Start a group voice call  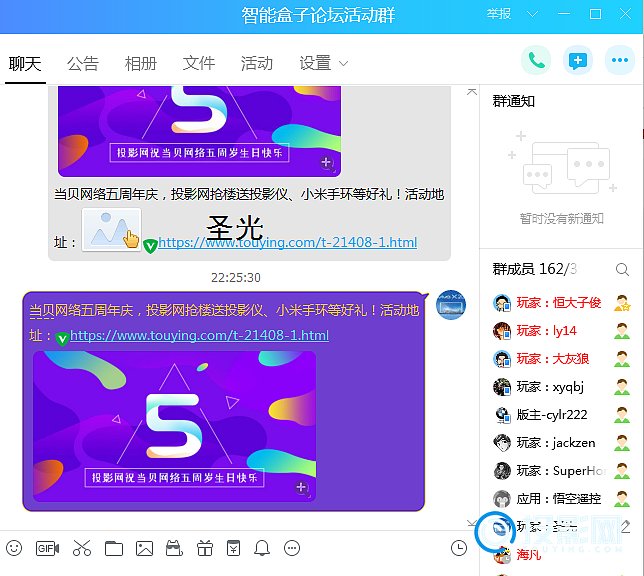point(536,60)
